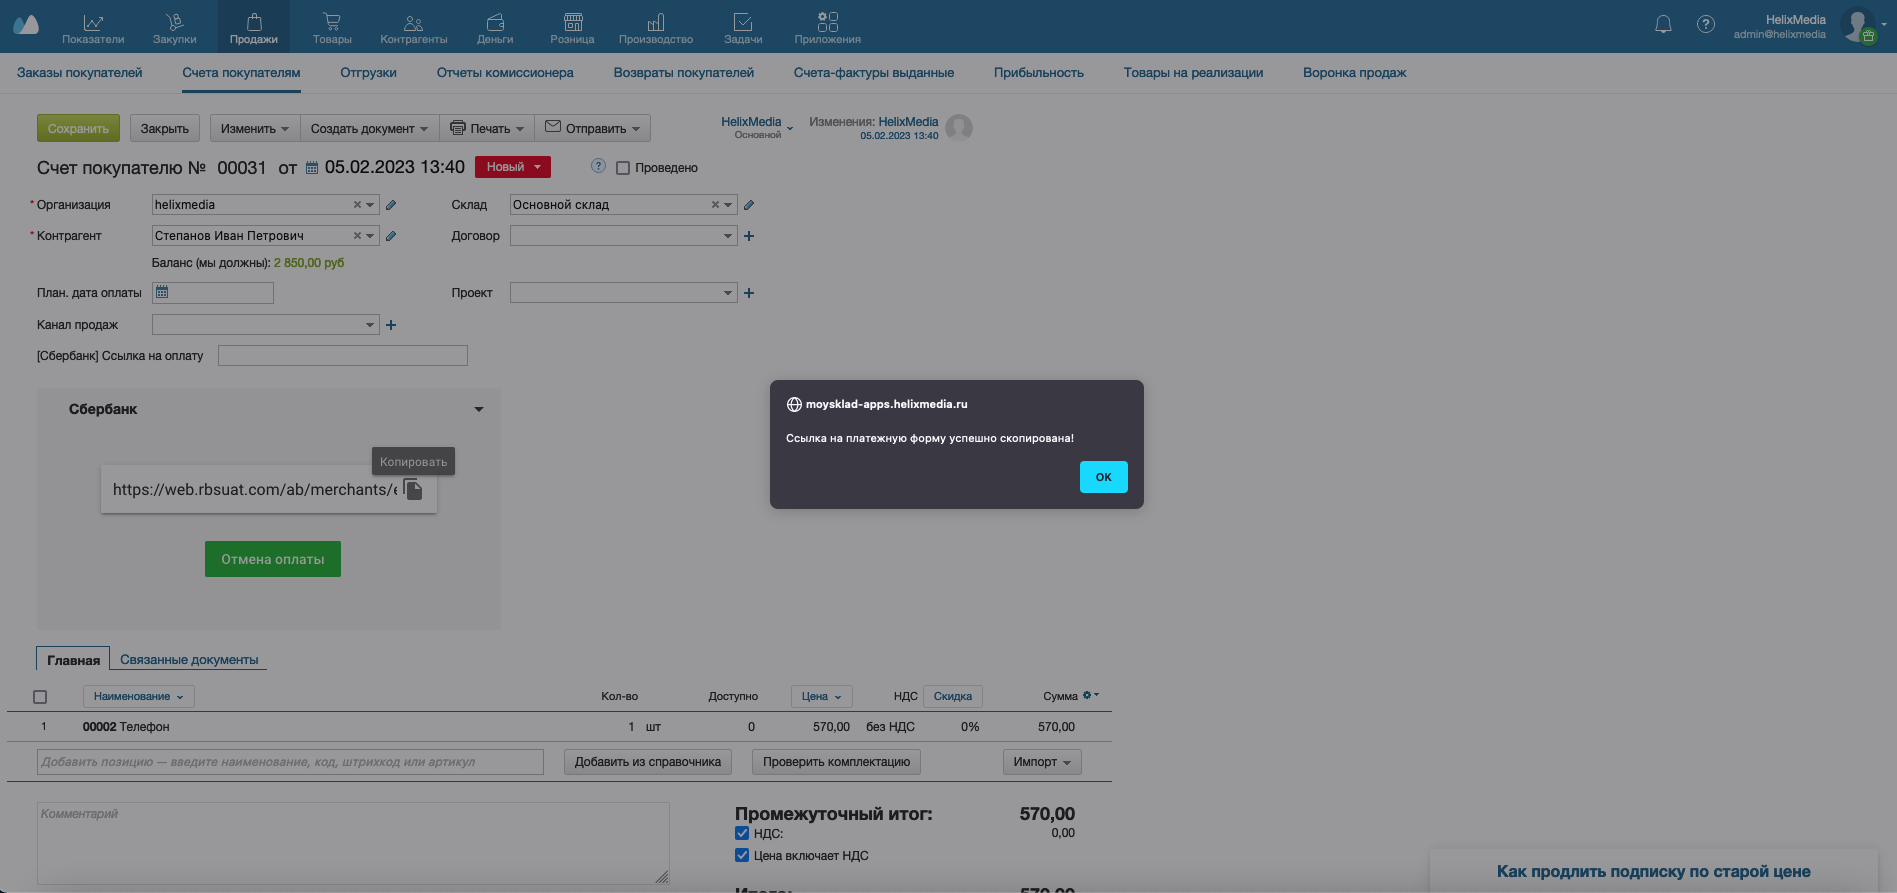Open the Цена column dropdown
This screenshot has width=1897, height=893.
822,697
